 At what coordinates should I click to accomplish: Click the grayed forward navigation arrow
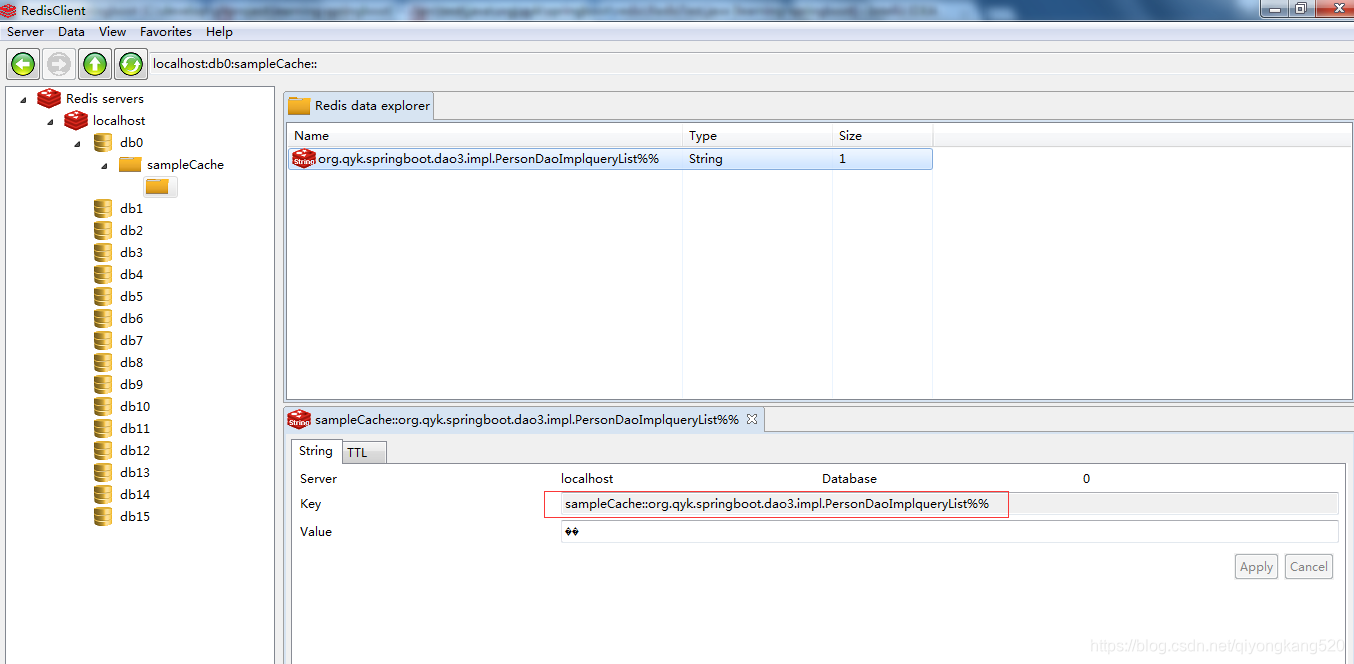(59, 64)
